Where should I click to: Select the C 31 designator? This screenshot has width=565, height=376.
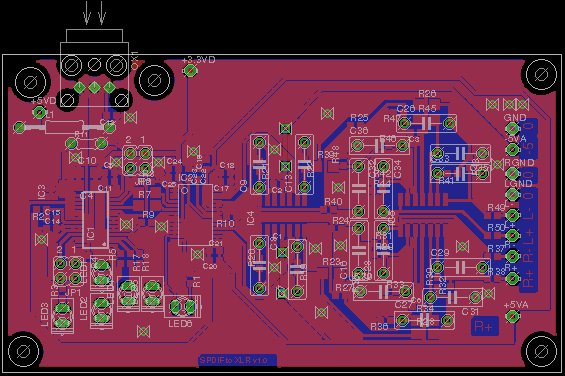pyautogui.click(x=470, y=312)
